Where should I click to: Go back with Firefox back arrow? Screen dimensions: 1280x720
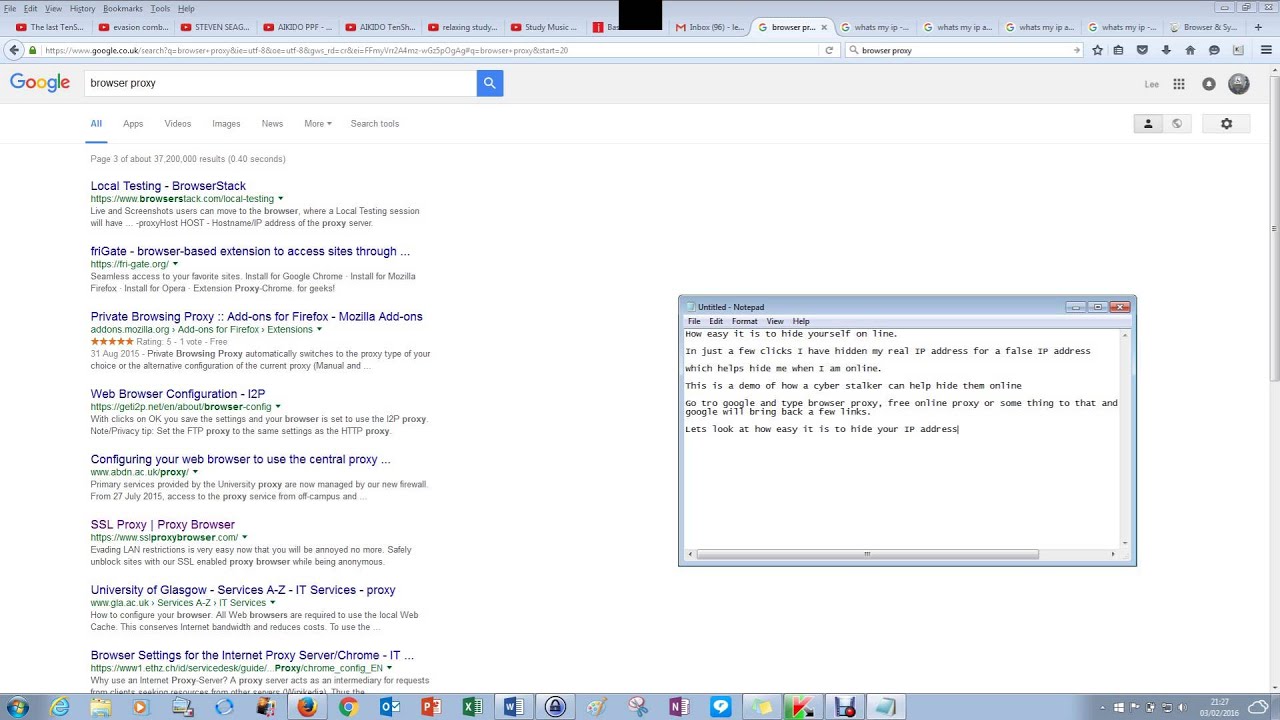point(14,49)
